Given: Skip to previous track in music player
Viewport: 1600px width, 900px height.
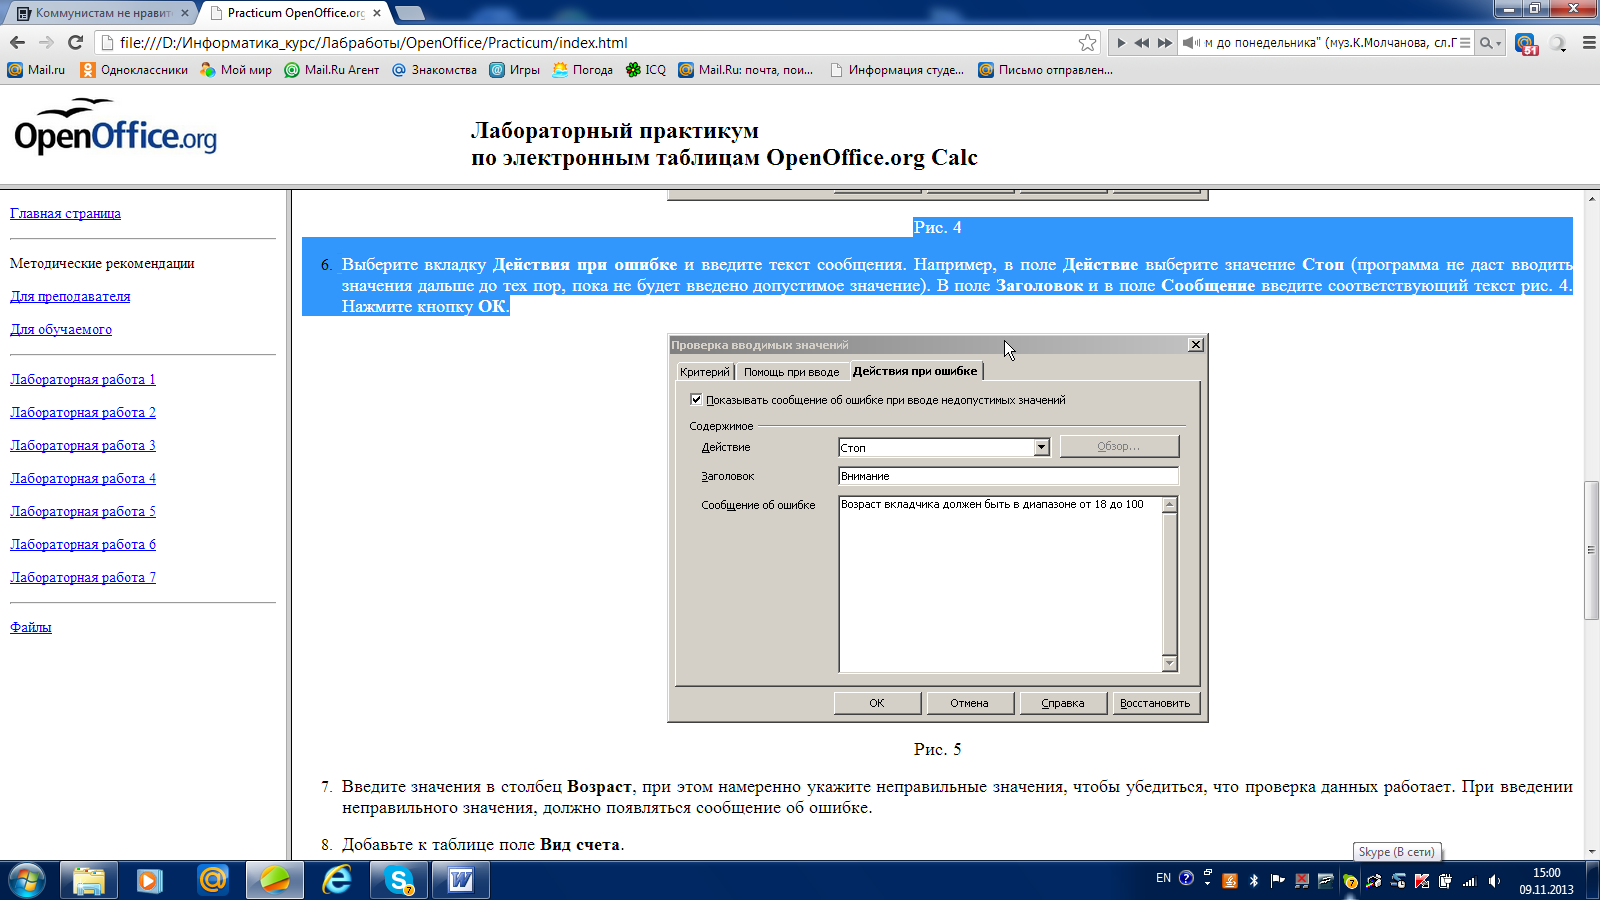Looking at the screenshot, I should 1142,43.
